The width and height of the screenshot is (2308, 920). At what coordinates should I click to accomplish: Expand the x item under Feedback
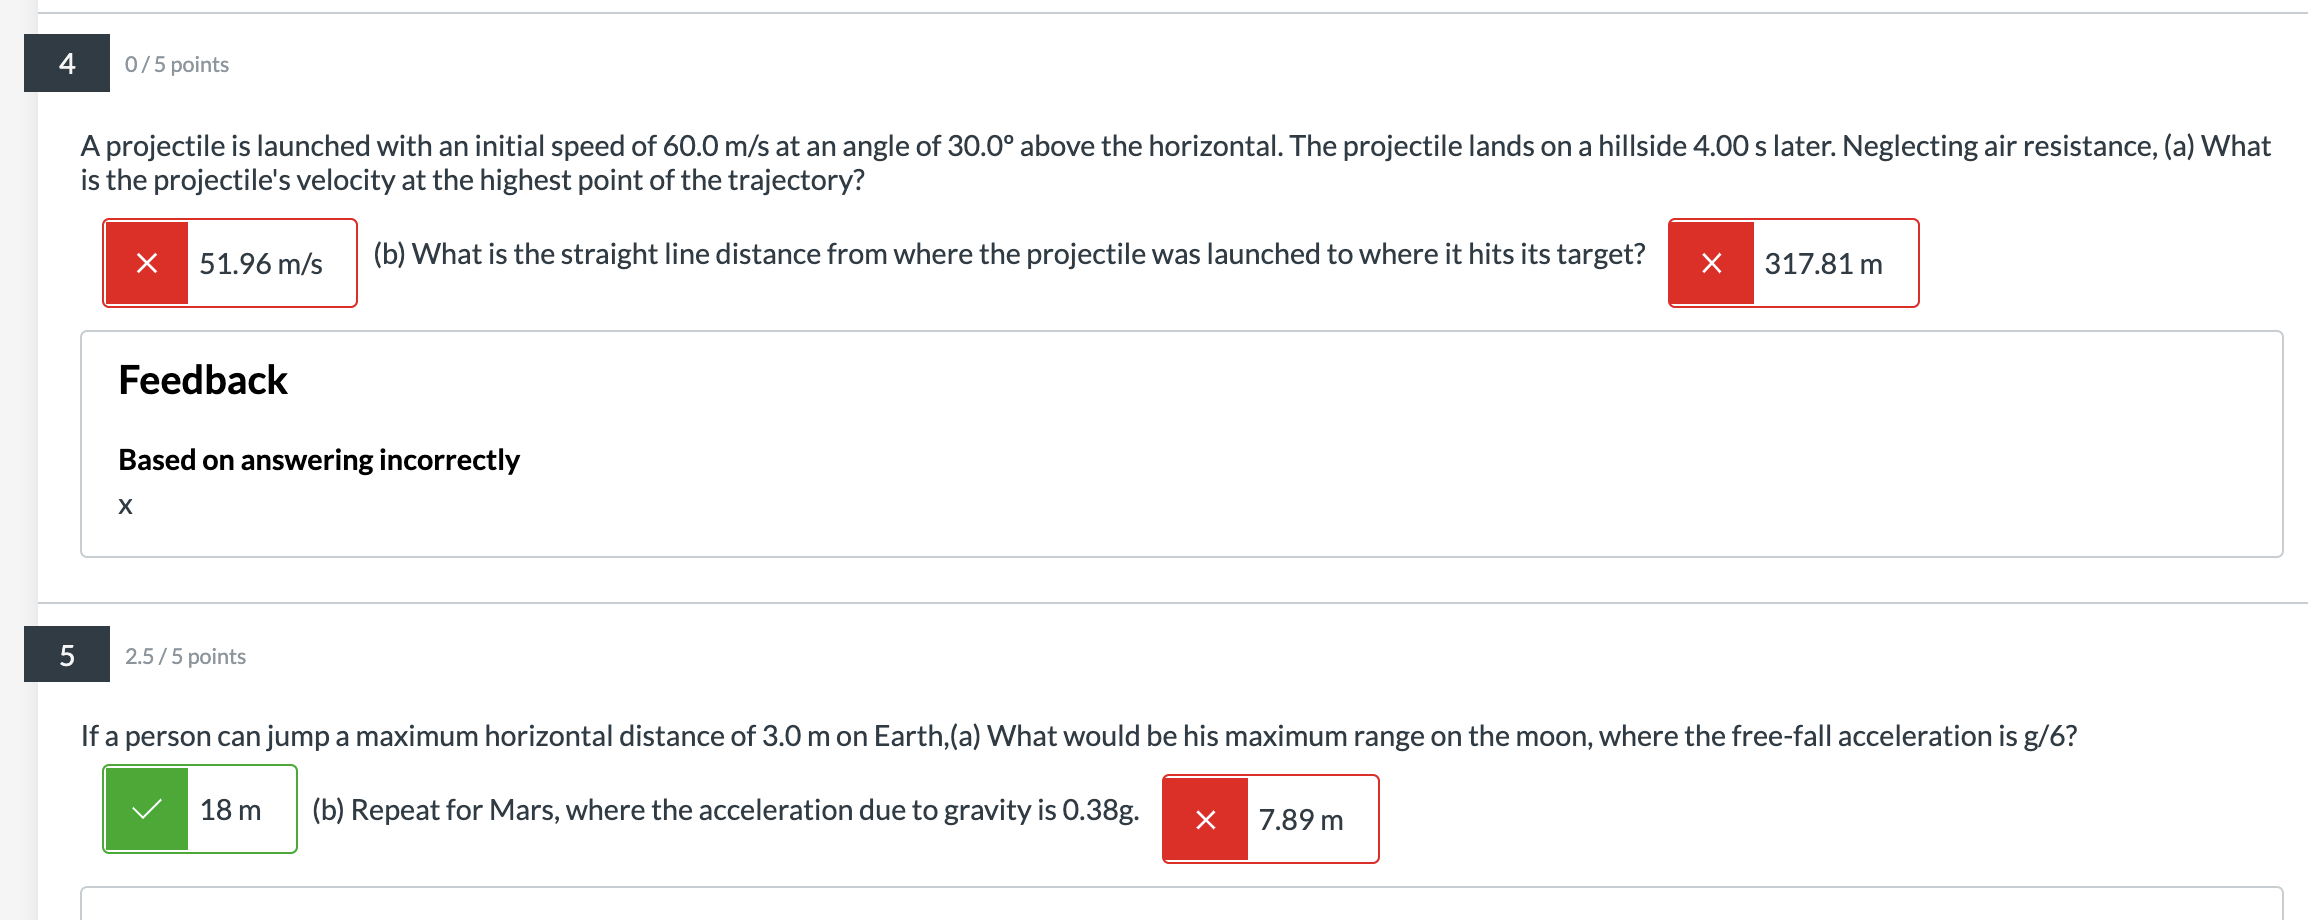[124, 507]
